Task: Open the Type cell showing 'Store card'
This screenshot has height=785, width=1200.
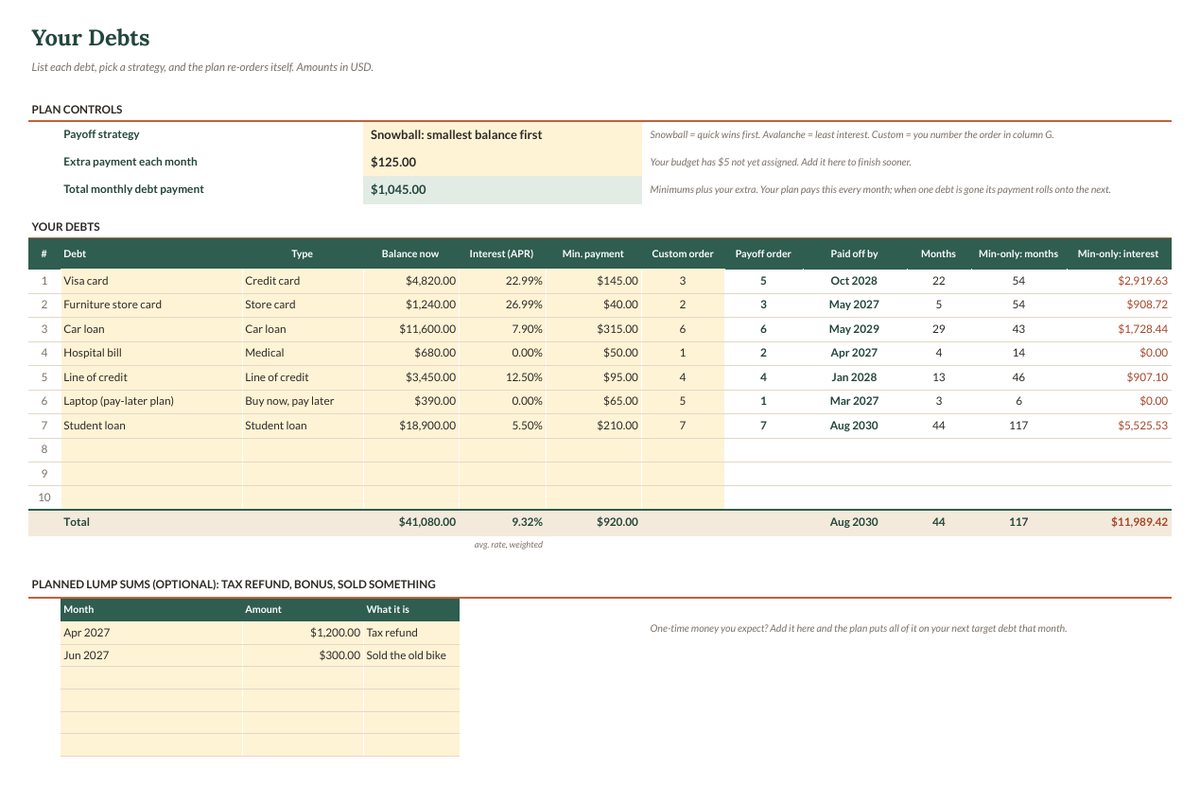Action: (302, 305)
